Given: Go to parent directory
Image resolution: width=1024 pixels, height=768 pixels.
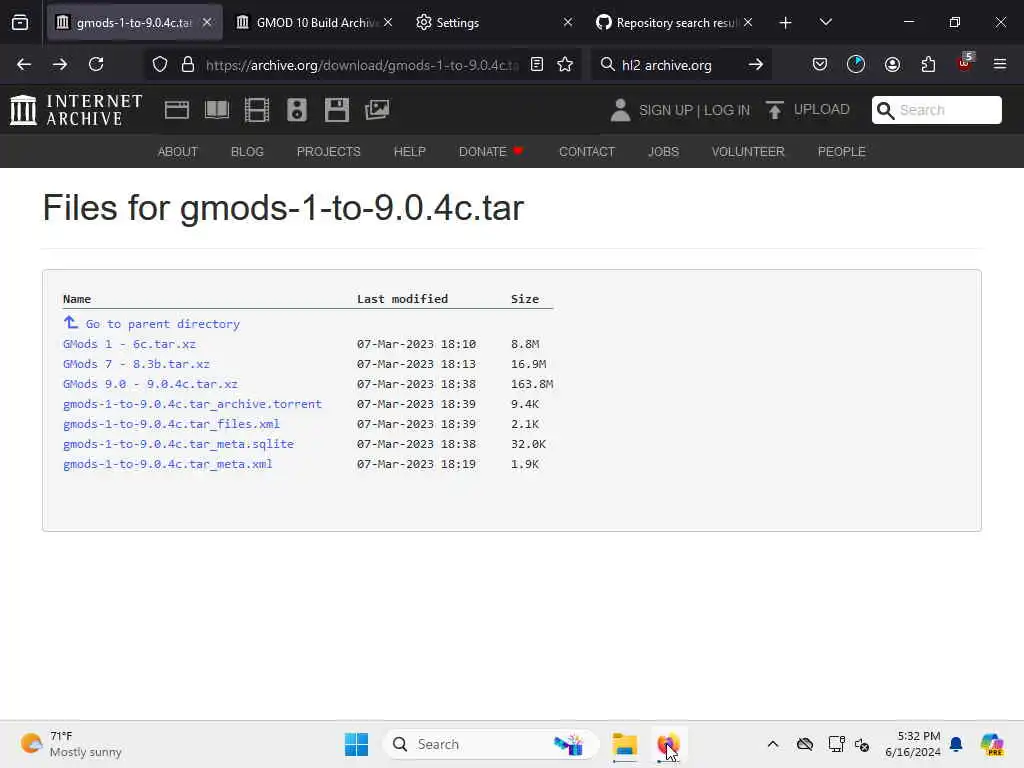Looking at the screenshot, I should (163, 323).
